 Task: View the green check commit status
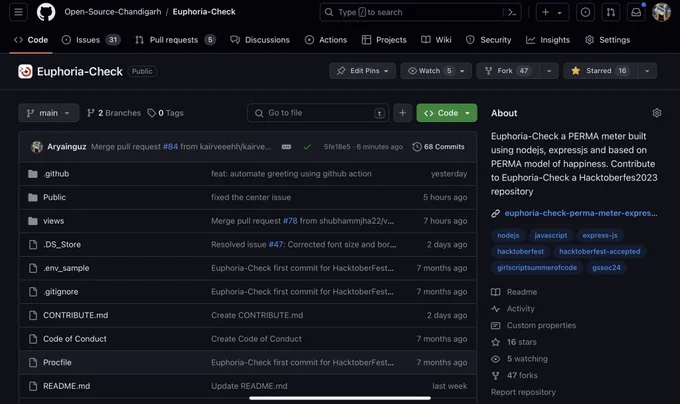(x=307, y=147)
